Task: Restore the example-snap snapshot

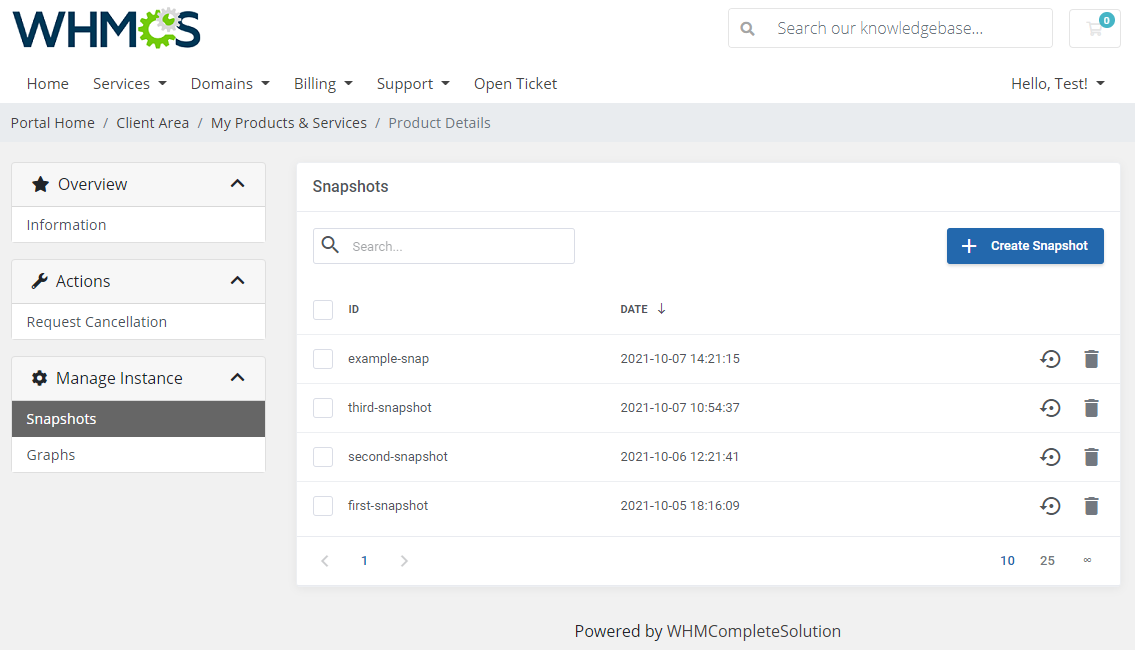Action: point(1050,358)
